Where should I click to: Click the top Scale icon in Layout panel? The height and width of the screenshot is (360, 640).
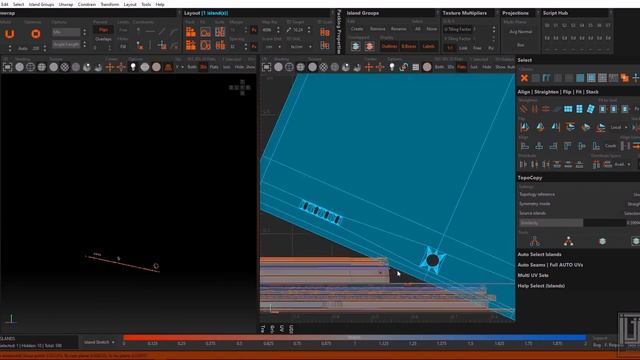click(x=220, y=32)
